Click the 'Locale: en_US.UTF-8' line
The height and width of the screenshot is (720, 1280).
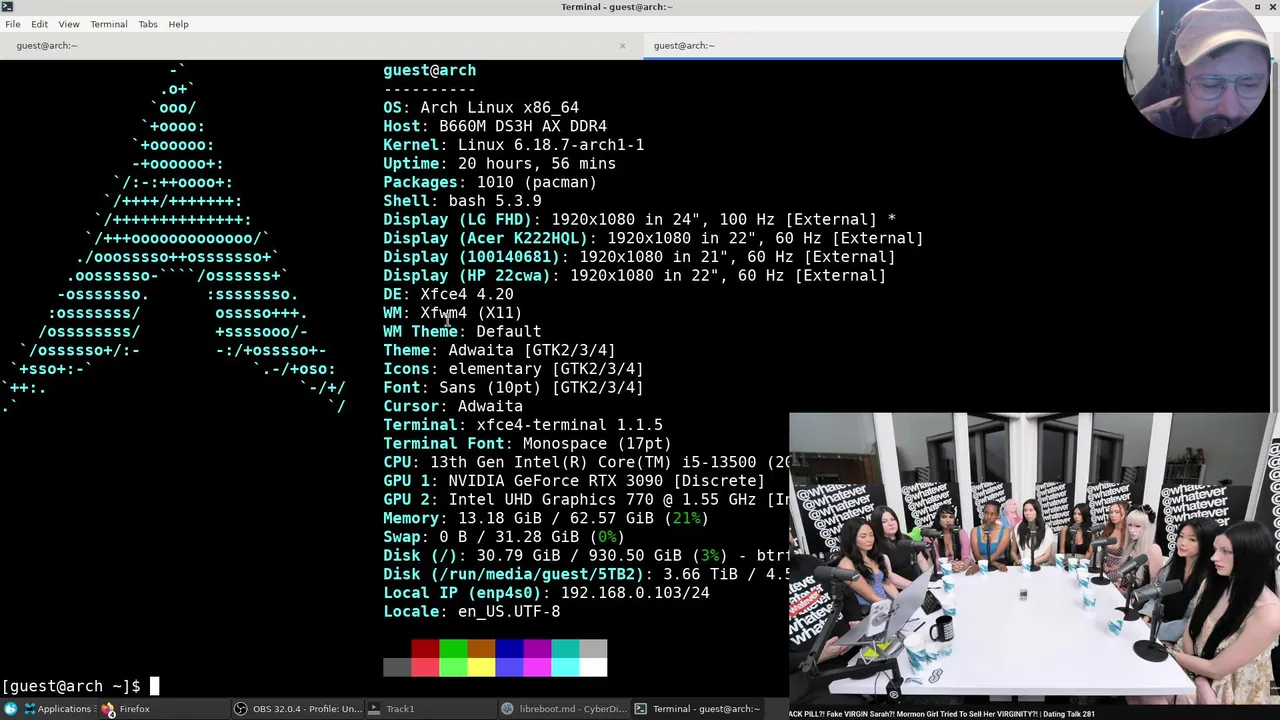tap(472, 611)
